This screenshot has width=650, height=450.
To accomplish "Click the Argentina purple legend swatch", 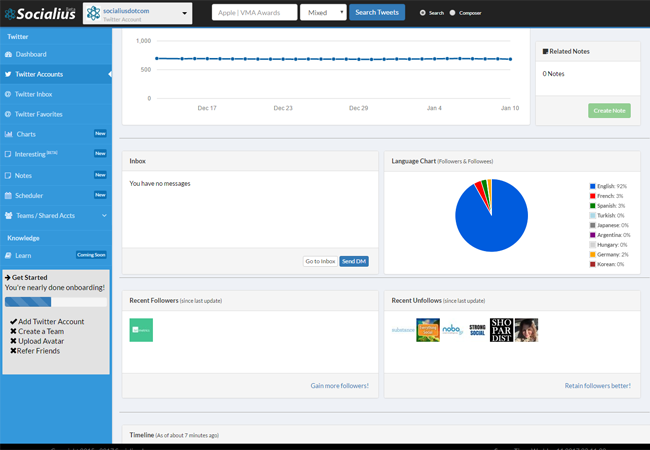I will pos(592,235).
